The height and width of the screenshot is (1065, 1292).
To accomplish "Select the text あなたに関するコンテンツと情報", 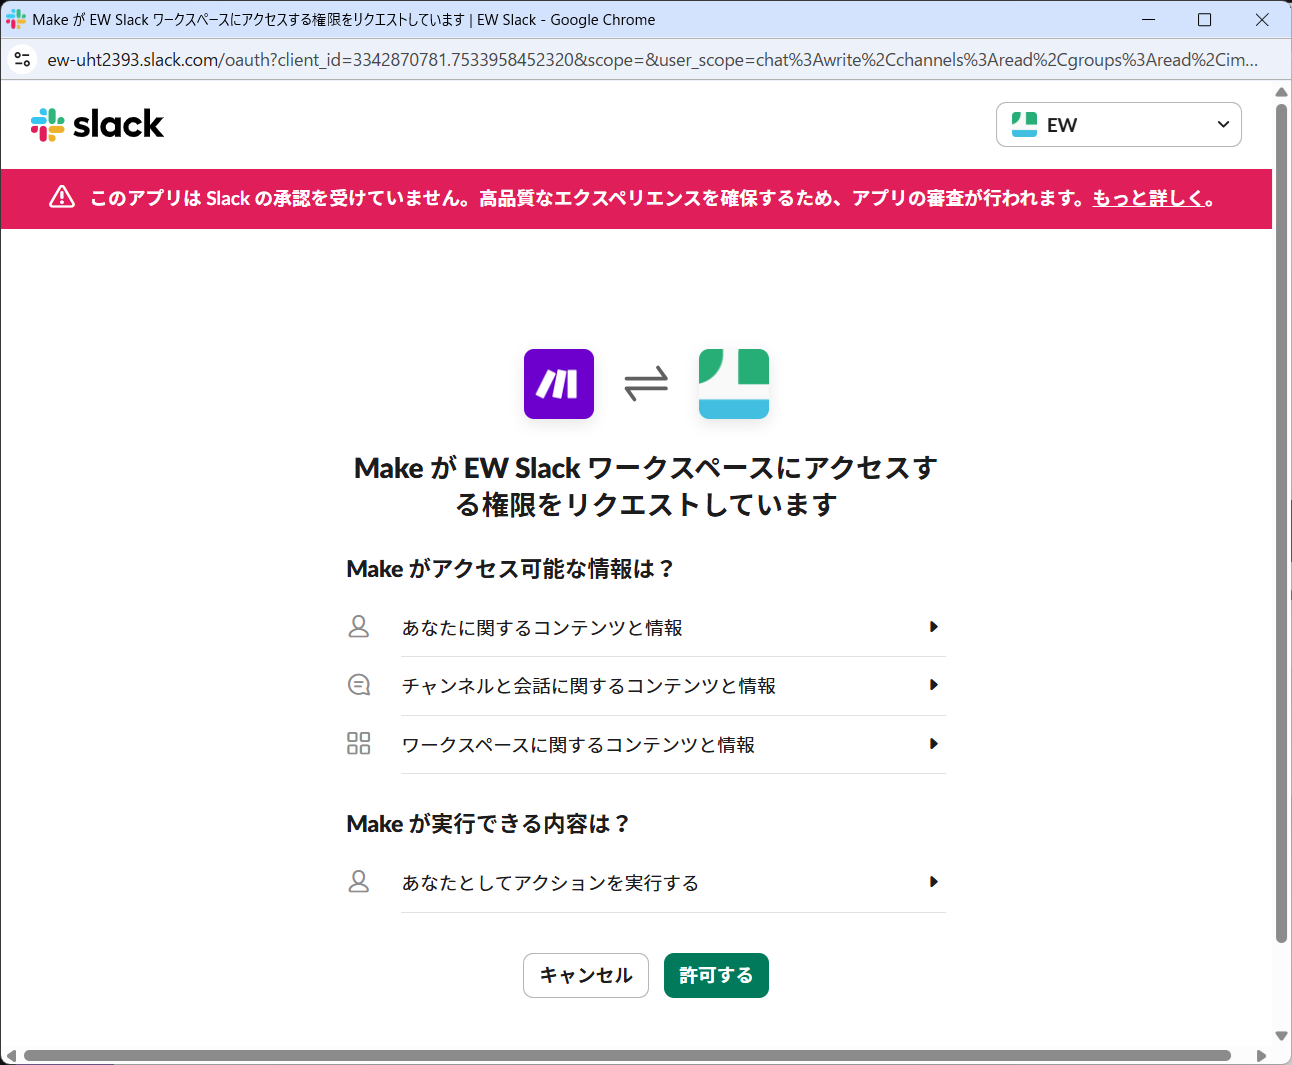I will point(542,628).
